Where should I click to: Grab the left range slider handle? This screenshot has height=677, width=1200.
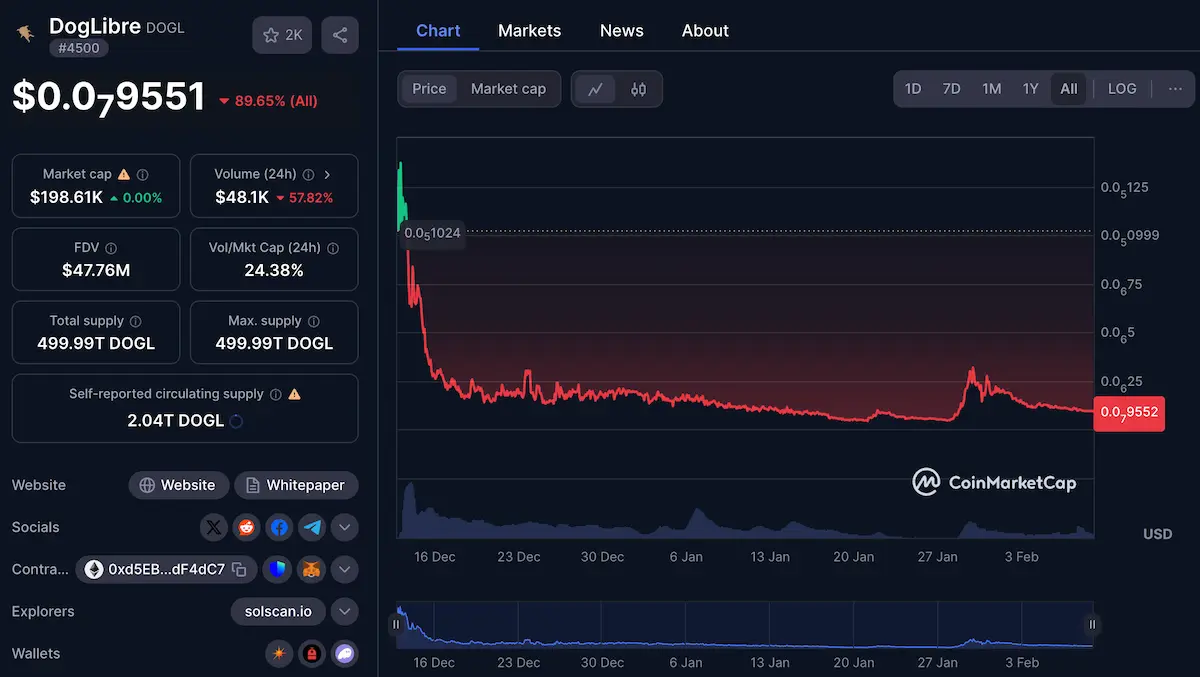click(396, 624)
